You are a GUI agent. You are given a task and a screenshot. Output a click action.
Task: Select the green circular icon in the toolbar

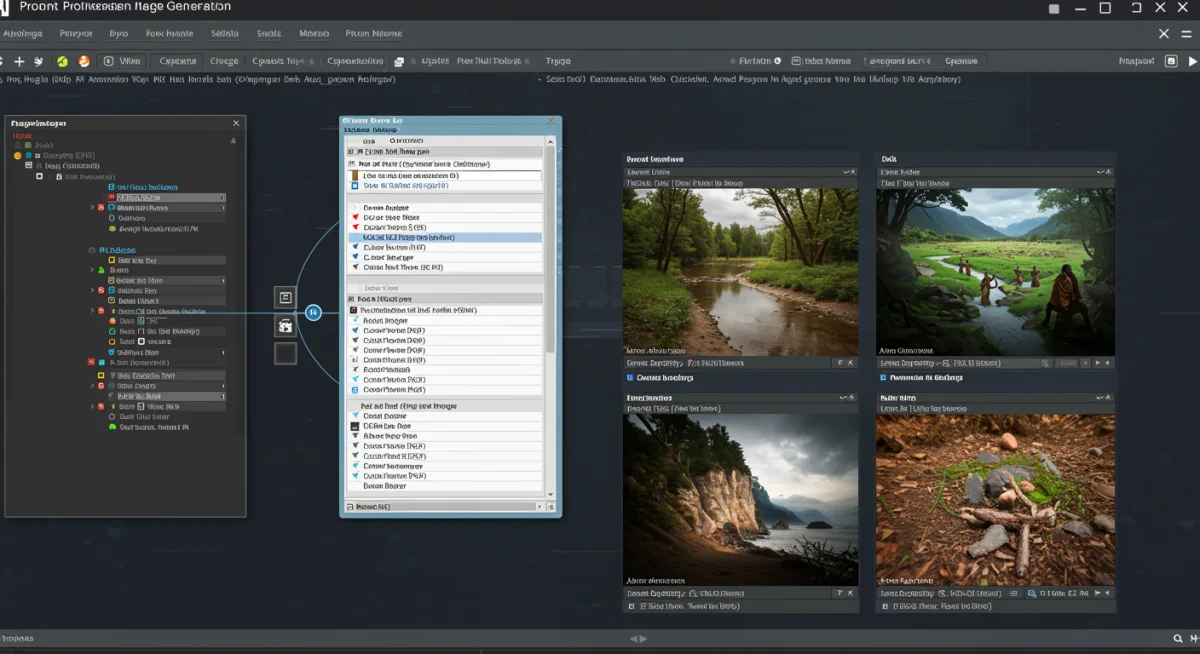(x=61, y=60)
